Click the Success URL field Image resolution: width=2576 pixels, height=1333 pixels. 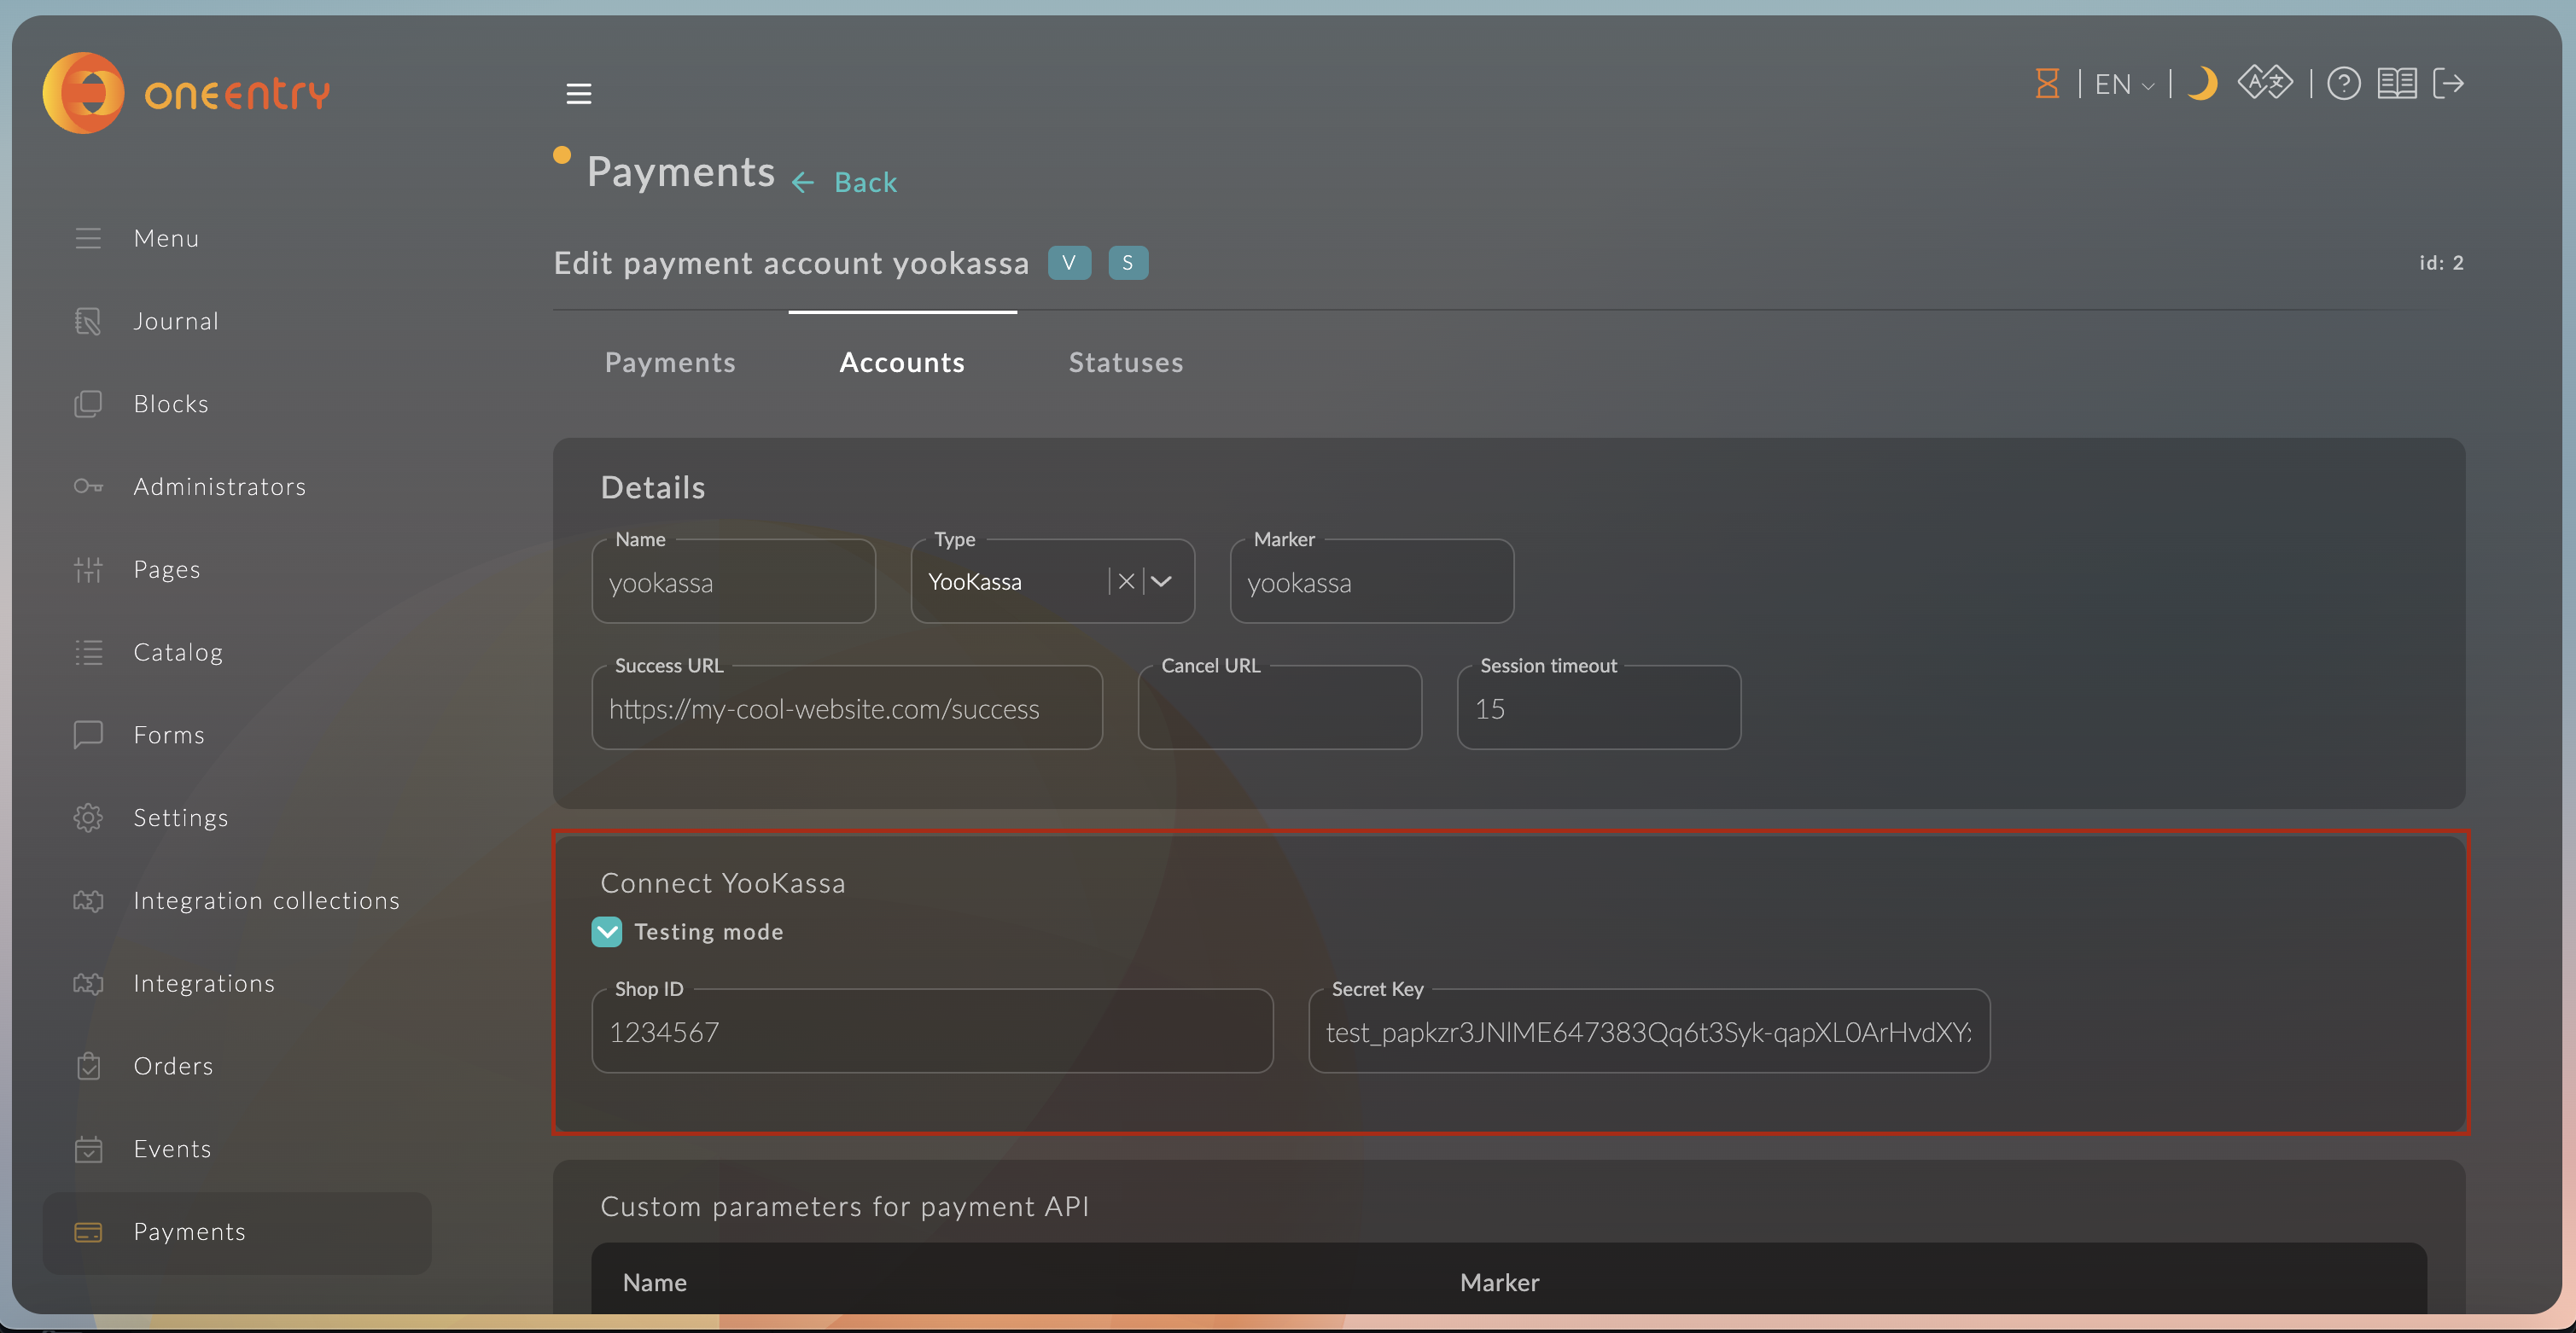pos(847,708)
